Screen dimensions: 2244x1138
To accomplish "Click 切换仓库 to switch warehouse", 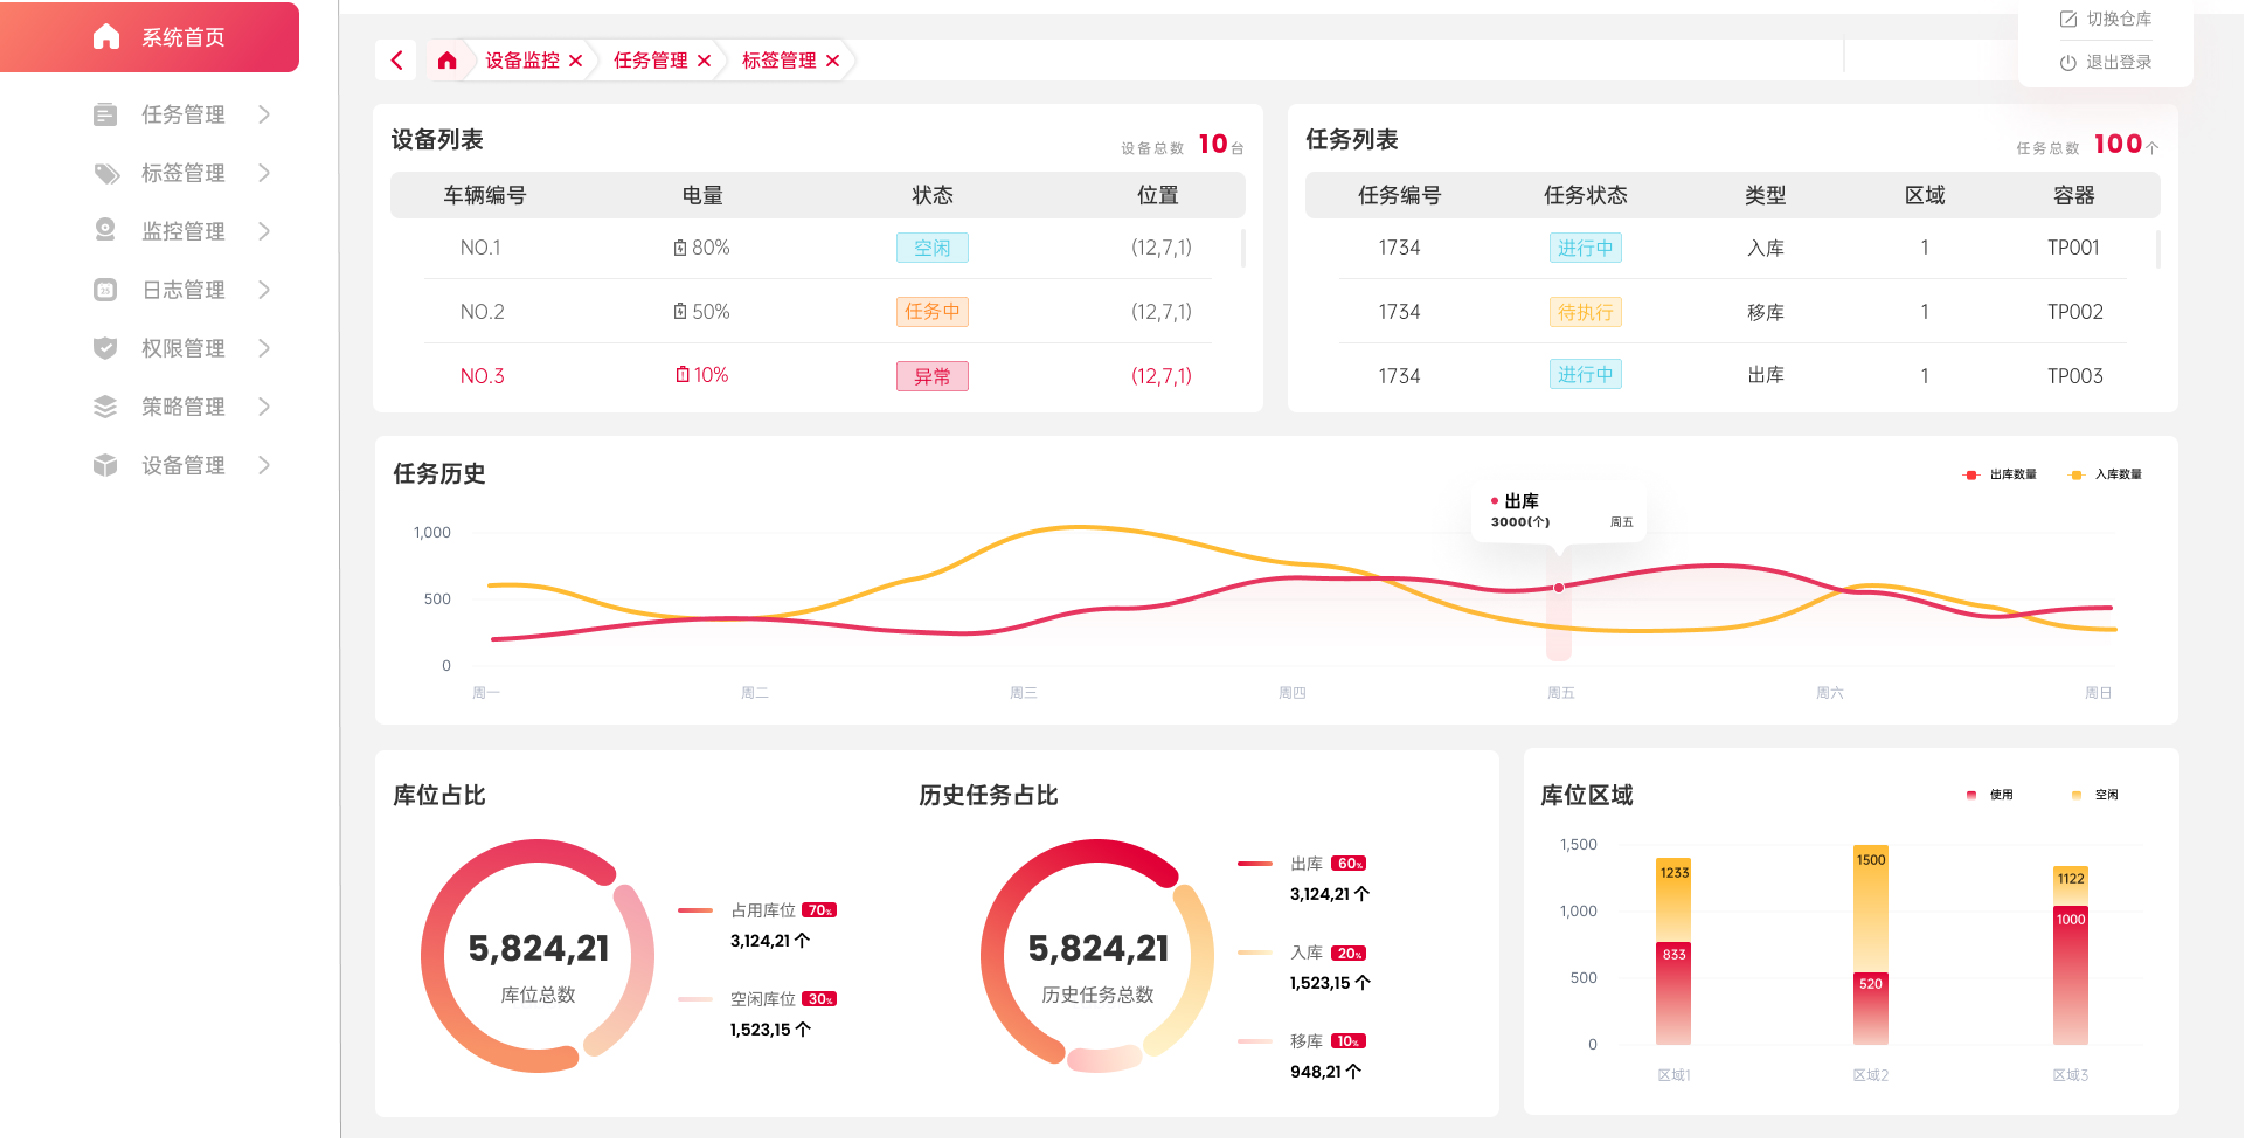I will click(2105, 19).
